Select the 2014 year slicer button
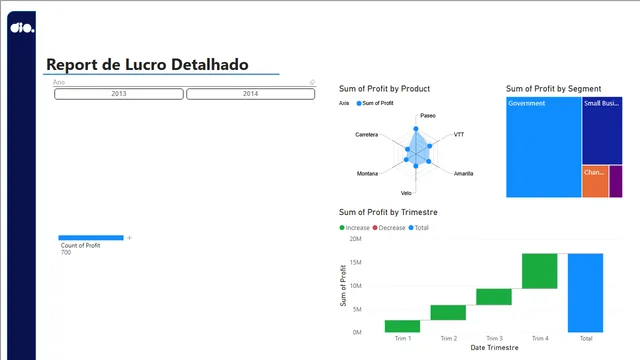Image resolution: width=640 pixels, height=360 pixels. click(x=251, y=94)
